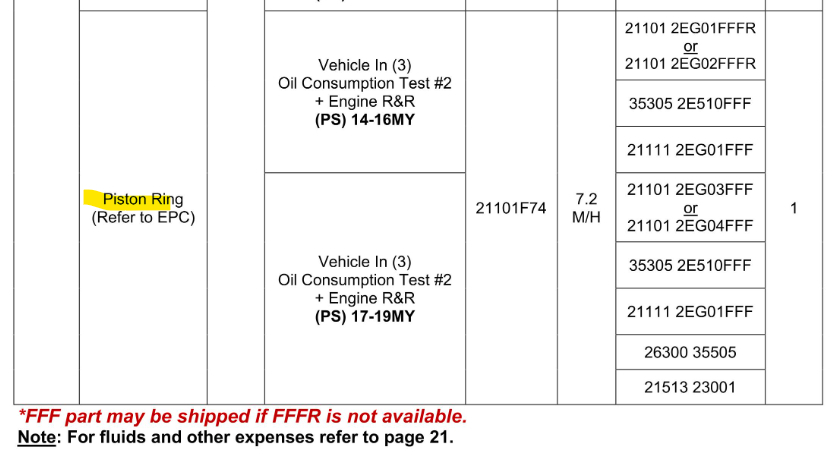836x465 pixels.
Task: Click part number 21101 2EG01FFFR
Action: click(690, 28)
